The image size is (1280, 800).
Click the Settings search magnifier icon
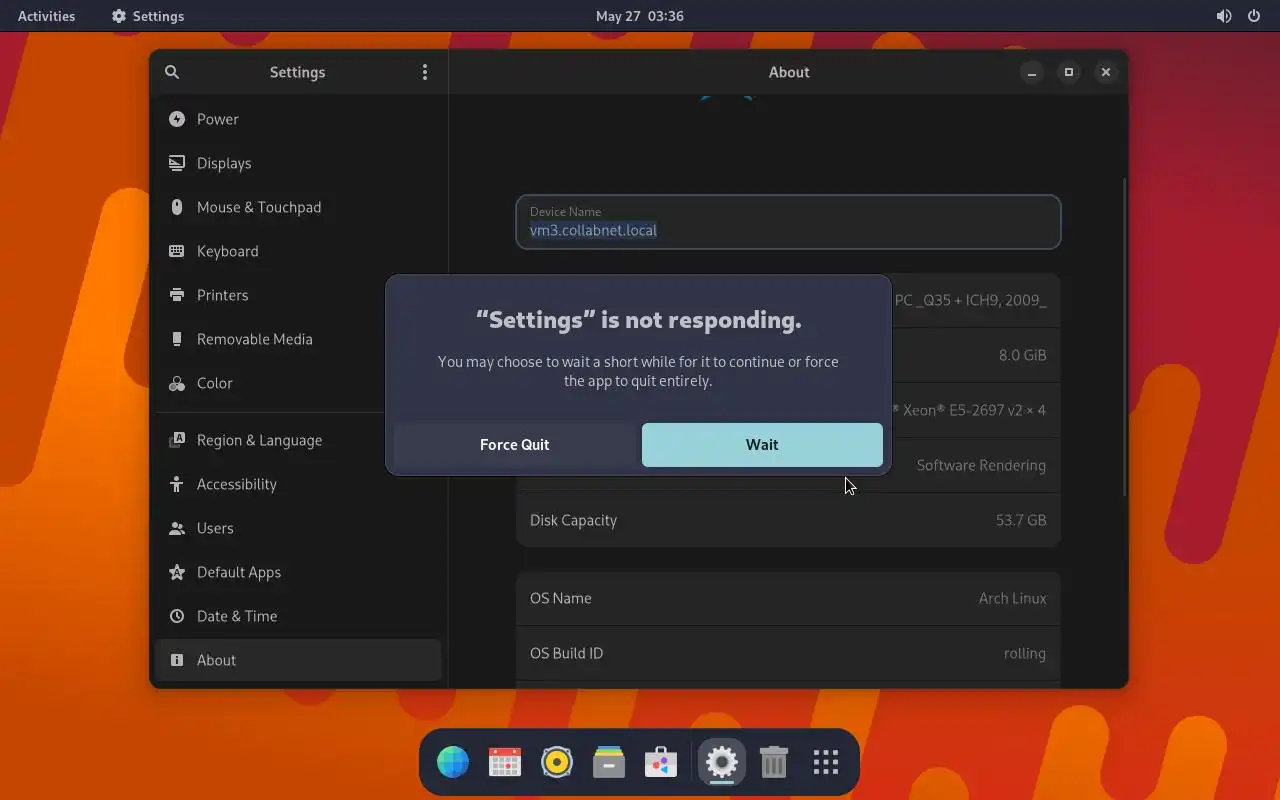[x=172, y=72]
